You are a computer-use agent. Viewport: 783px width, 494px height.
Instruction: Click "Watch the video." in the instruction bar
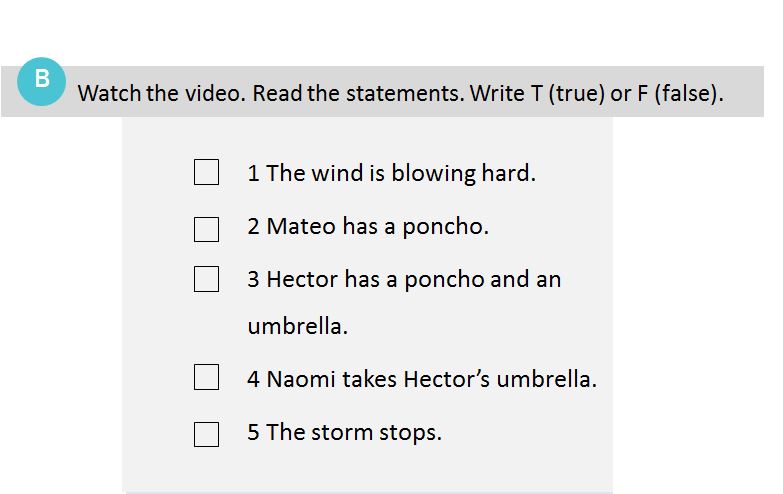tap(162, 94)
